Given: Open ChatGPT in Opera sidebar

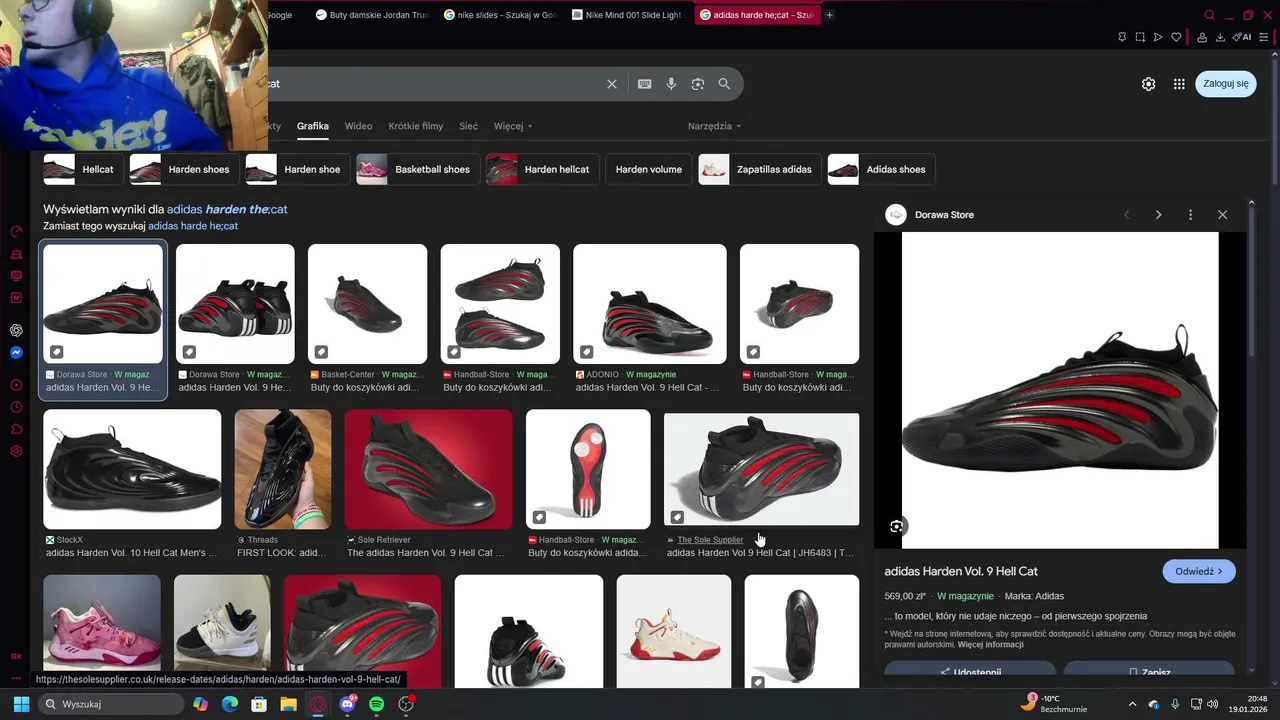Looking at the screenshot, I should pyautogui.click(x=16, y=330).
